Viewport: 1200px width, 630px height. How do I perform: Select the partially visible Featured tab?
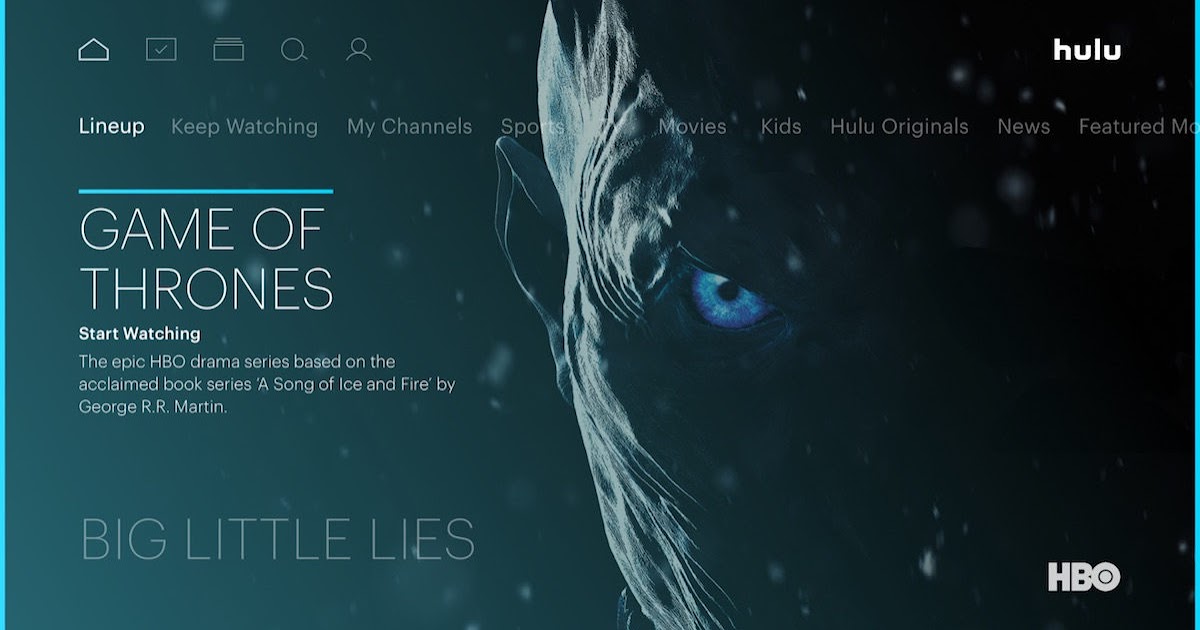tap(1139, 127)
